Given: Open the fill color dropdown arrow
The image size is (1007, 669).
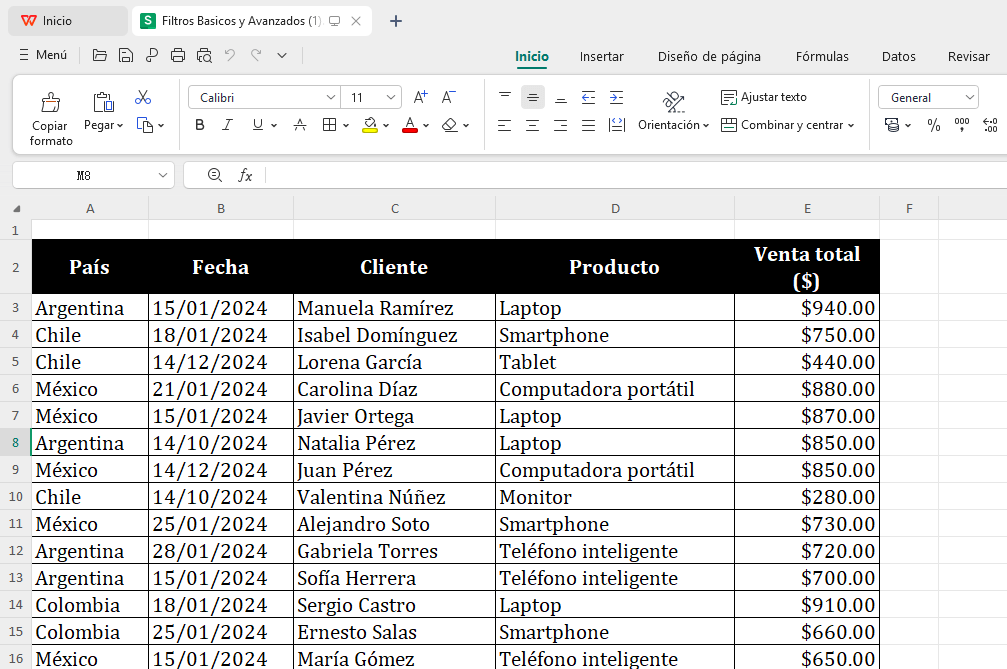Looking at the screenshot, I should 386,125.
